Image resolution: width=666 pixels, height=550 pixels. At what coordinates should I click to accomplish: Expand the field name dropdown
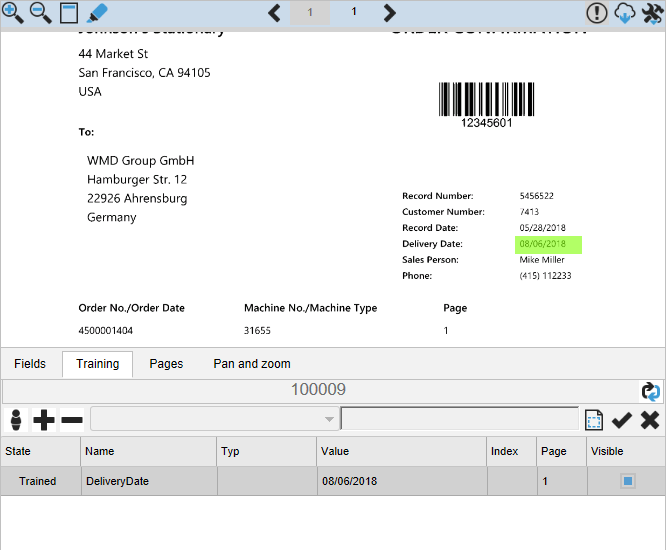(328, 419)
